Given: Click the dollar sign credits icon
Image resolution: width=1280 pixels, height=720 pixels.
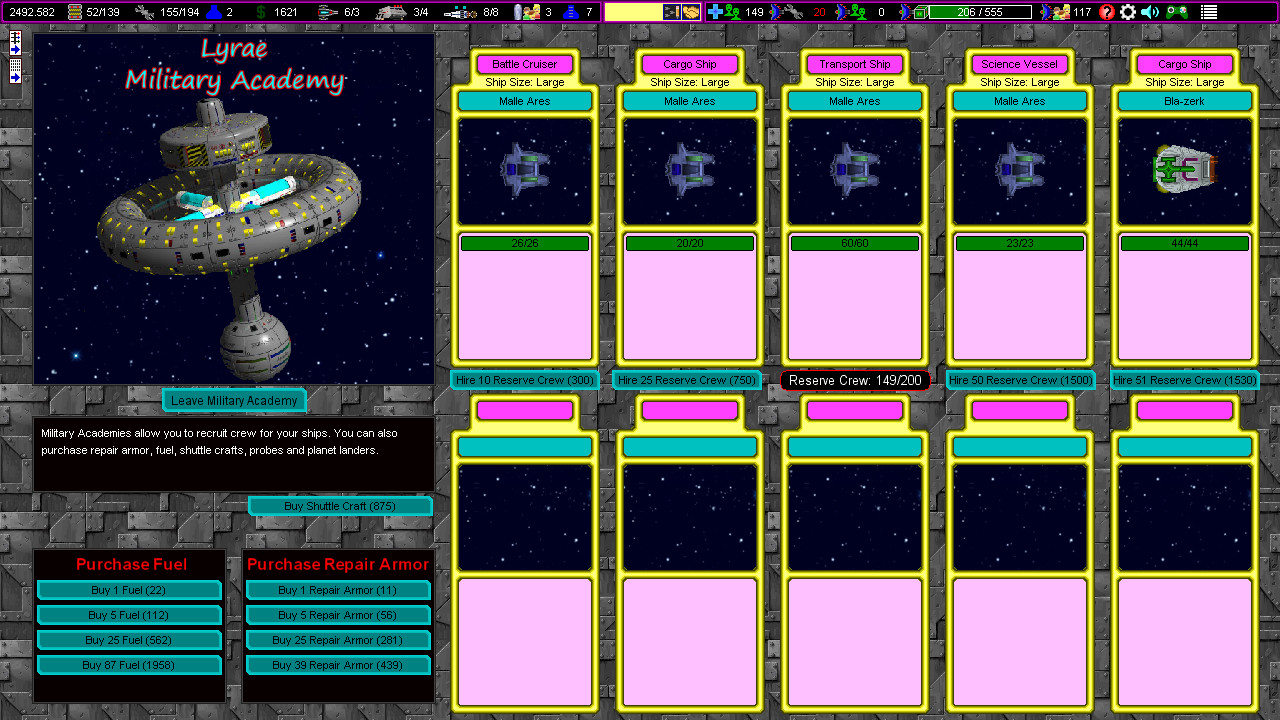Looking at the screenshot, I should (260, 11).
